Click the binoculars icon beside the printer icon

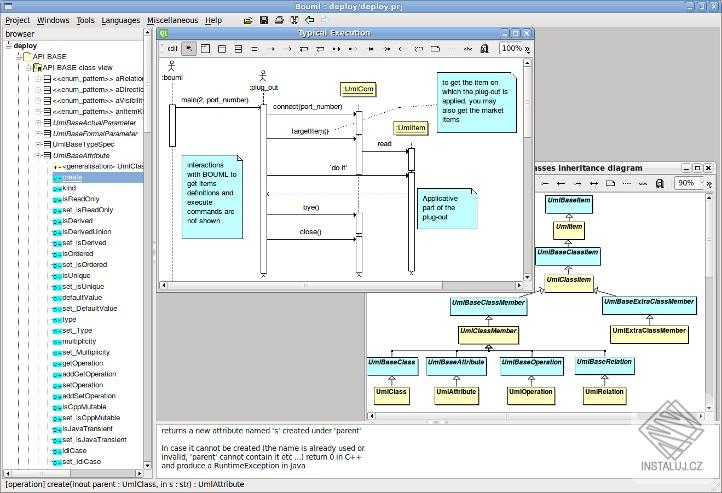295,20
